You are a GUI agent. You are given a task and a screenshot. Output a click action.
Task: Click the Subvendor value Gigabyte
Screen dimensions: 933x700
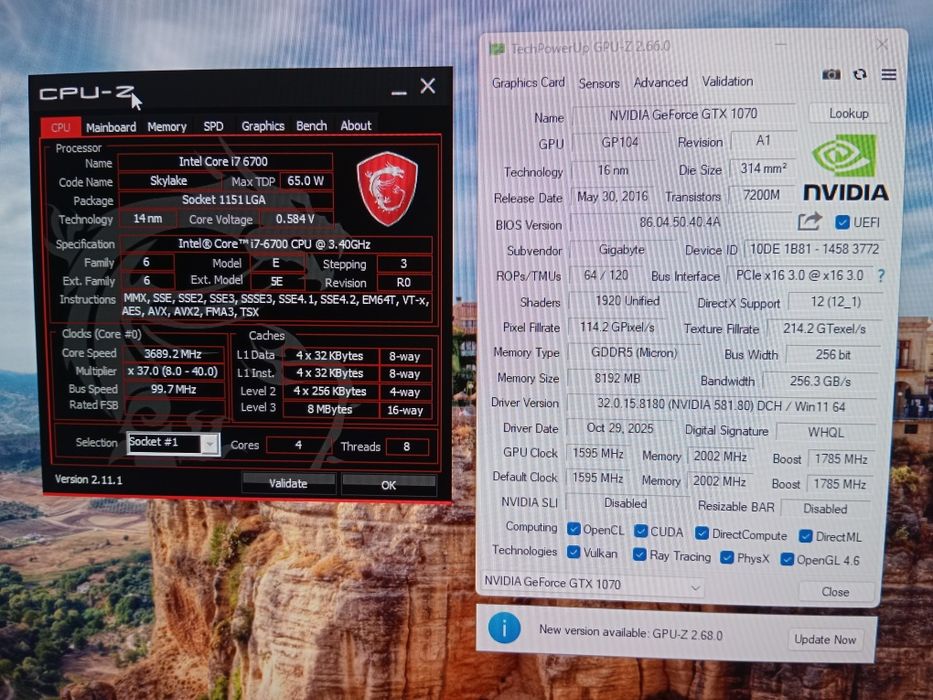[x=621, y=249]
